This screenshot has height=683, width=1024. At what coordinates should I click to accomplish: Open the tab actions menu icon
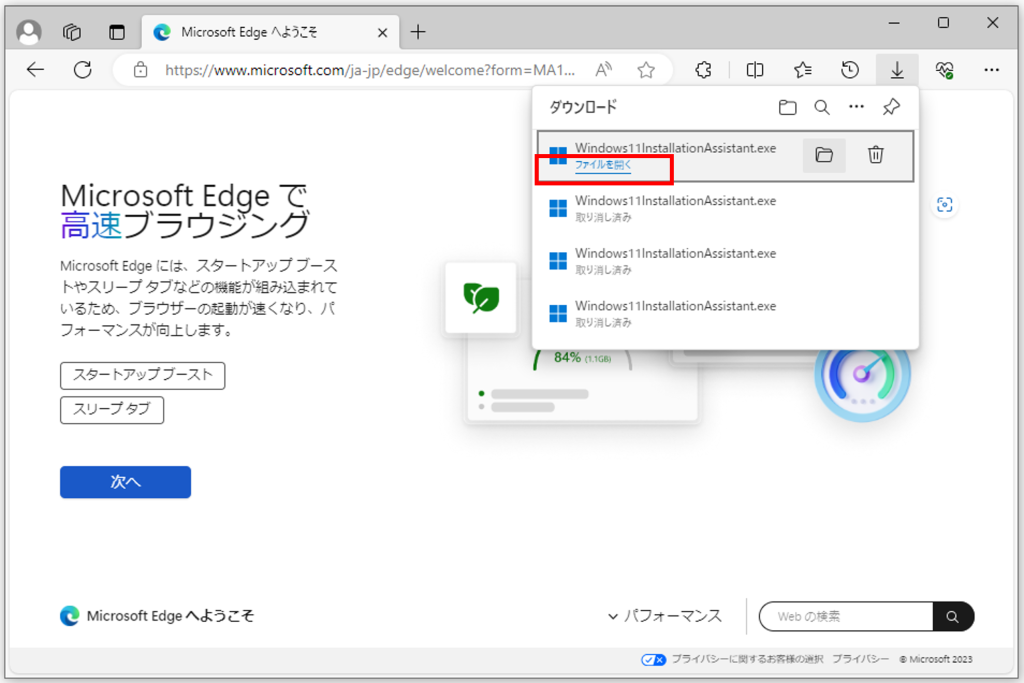(117, 31)
